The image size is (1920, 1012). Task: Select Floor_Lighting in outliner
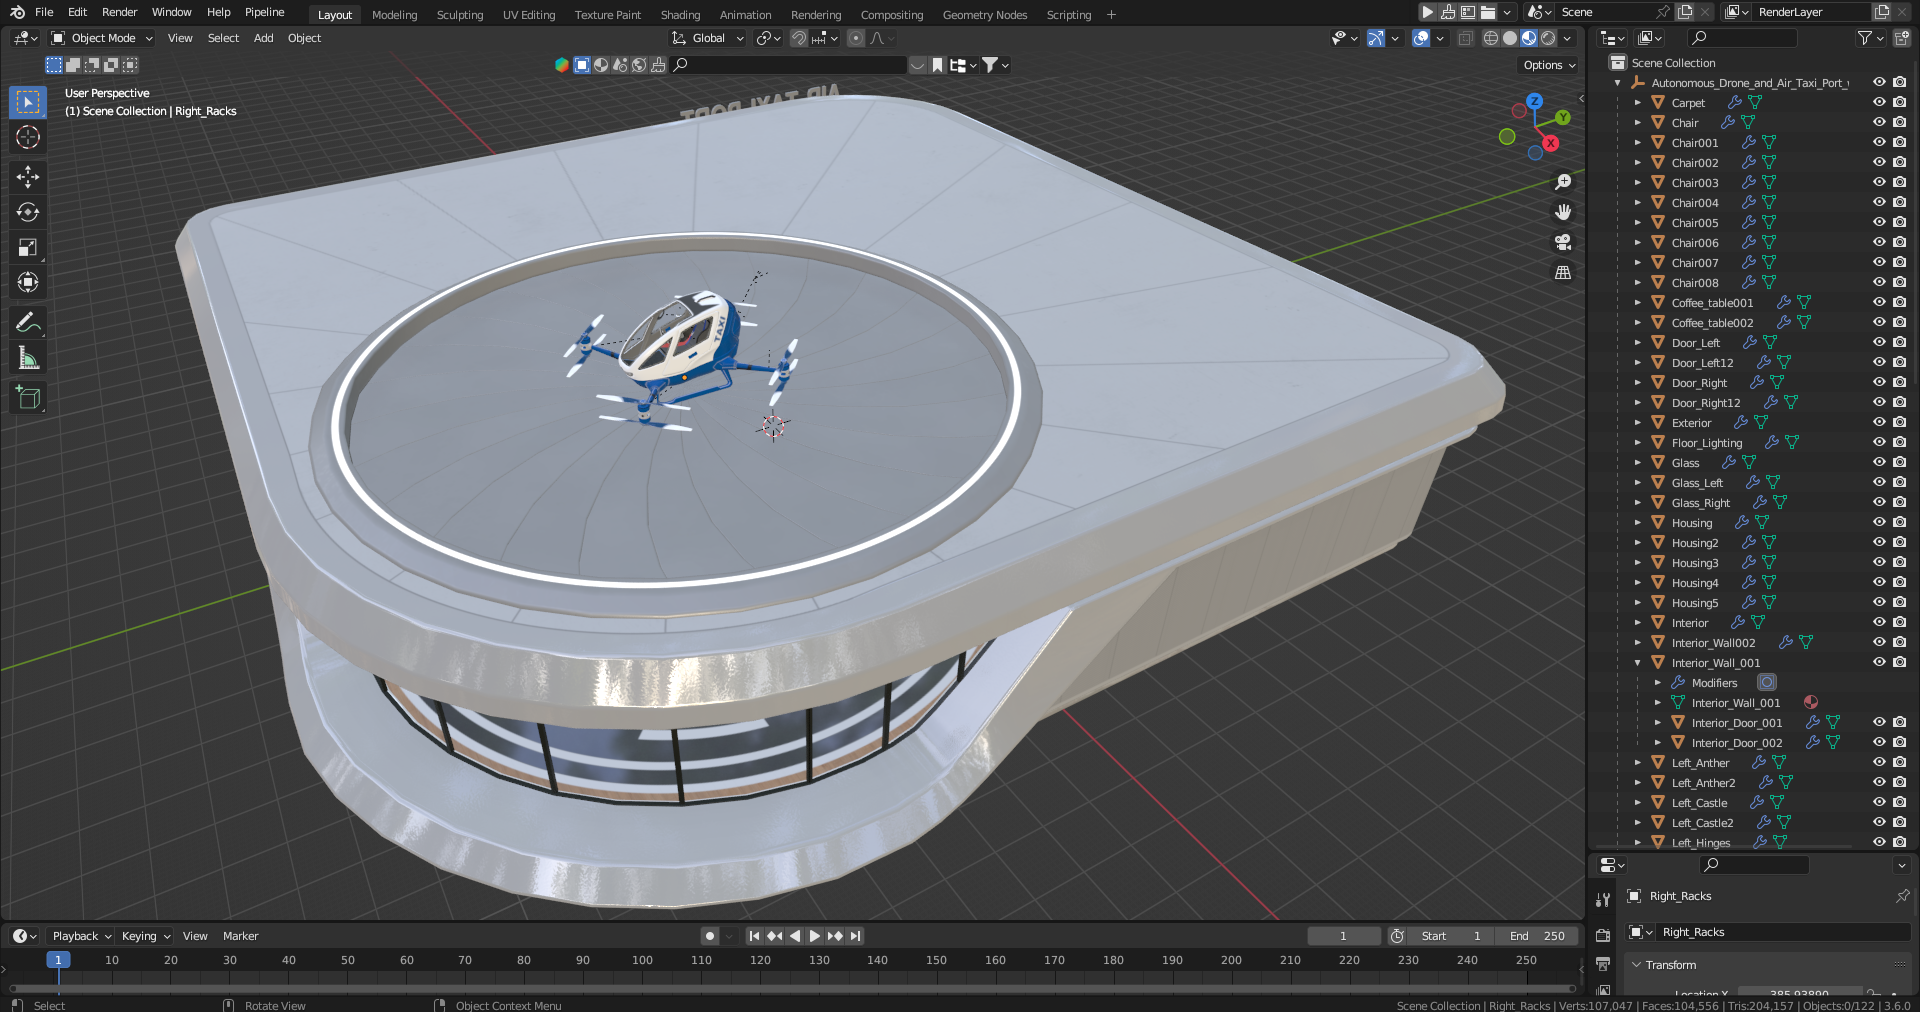pyautogui.click(x=1706, y=443)
